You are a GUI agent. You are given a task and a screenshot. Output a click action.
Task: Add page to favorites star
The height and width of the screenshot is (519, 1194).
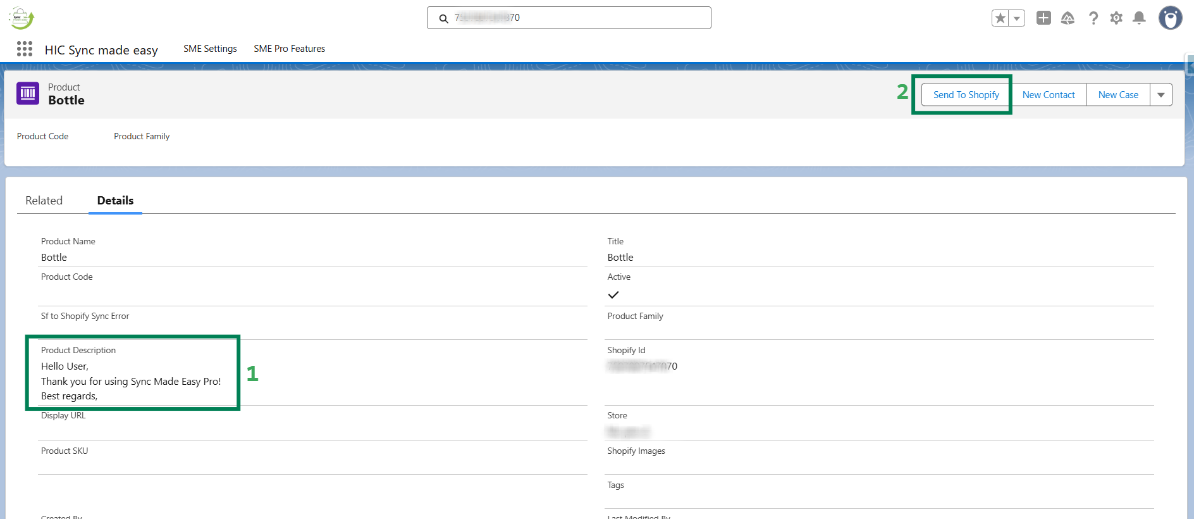pos(1000,18)
